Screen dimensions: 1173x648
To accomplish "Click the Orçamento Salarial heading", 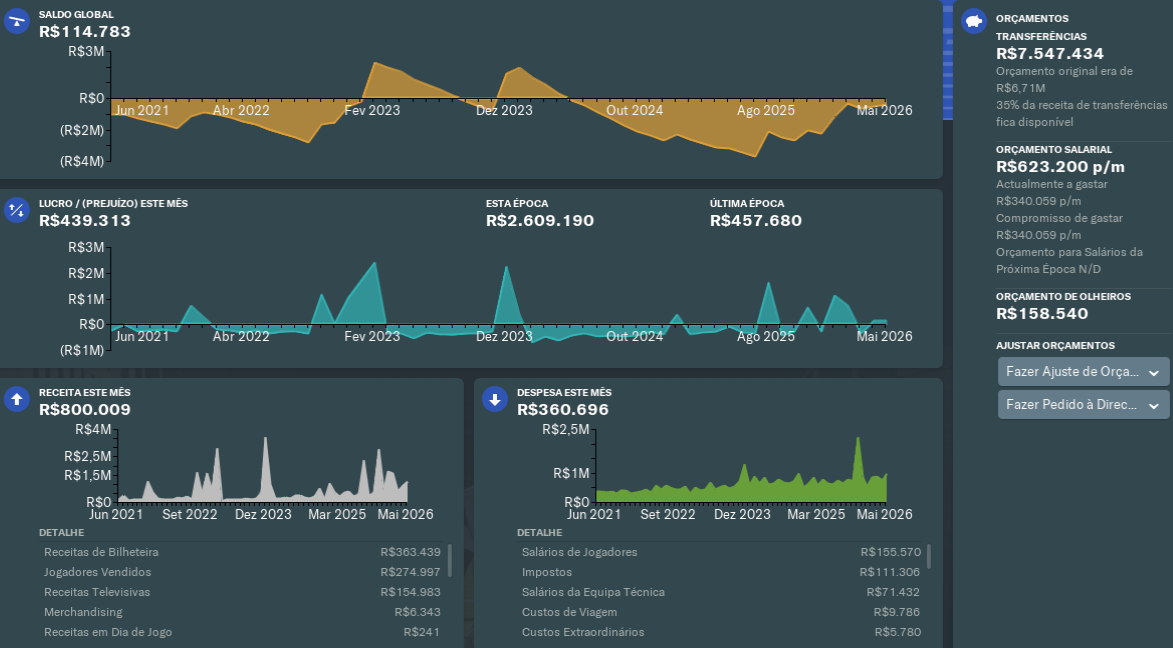I will point(1054,150).
